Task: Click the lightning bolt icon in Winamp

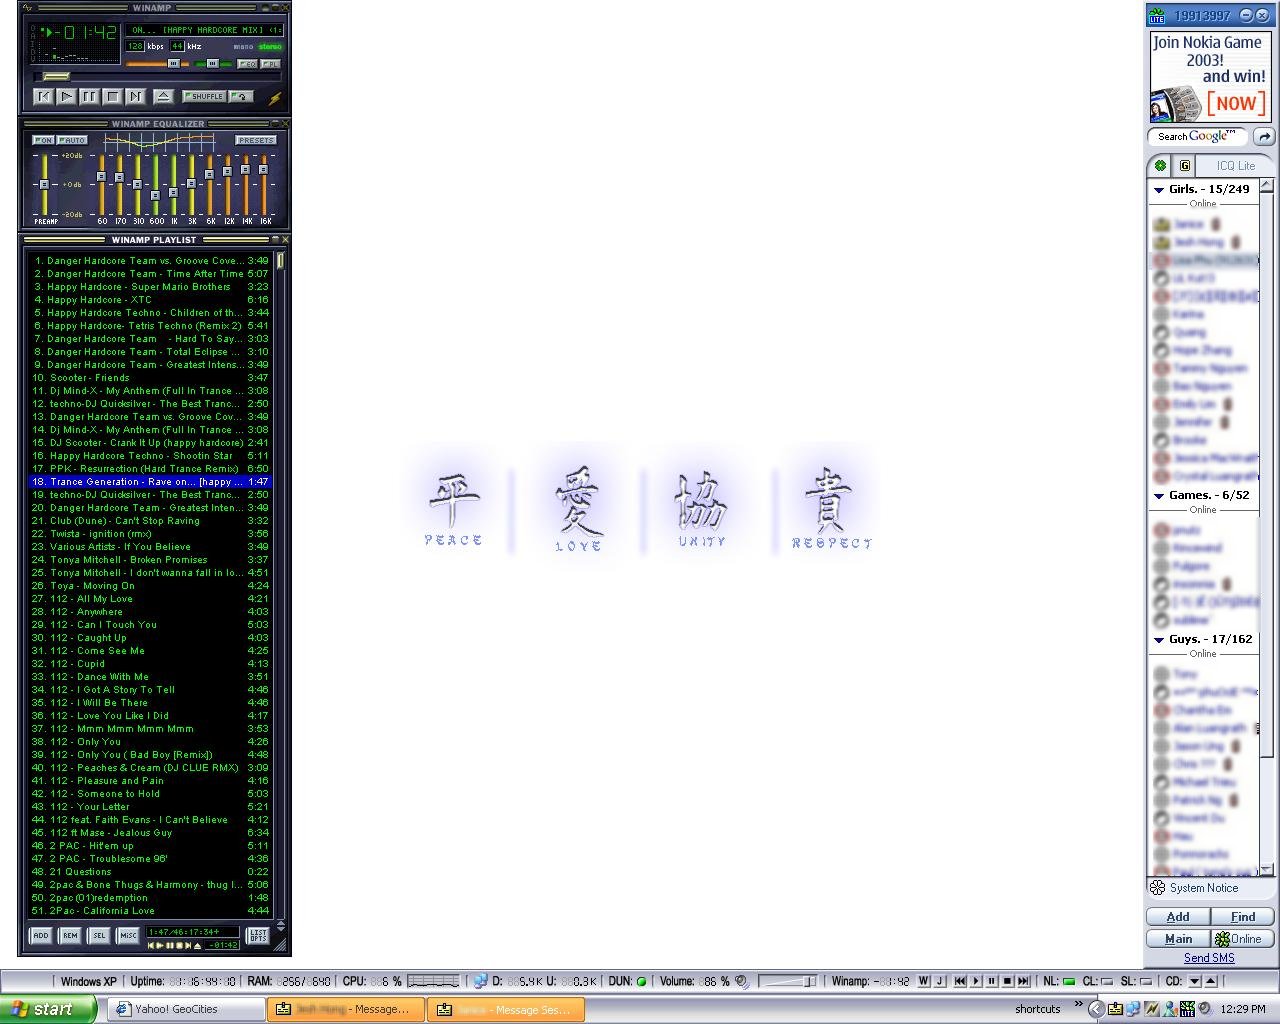Action: (x=274, y=97)
